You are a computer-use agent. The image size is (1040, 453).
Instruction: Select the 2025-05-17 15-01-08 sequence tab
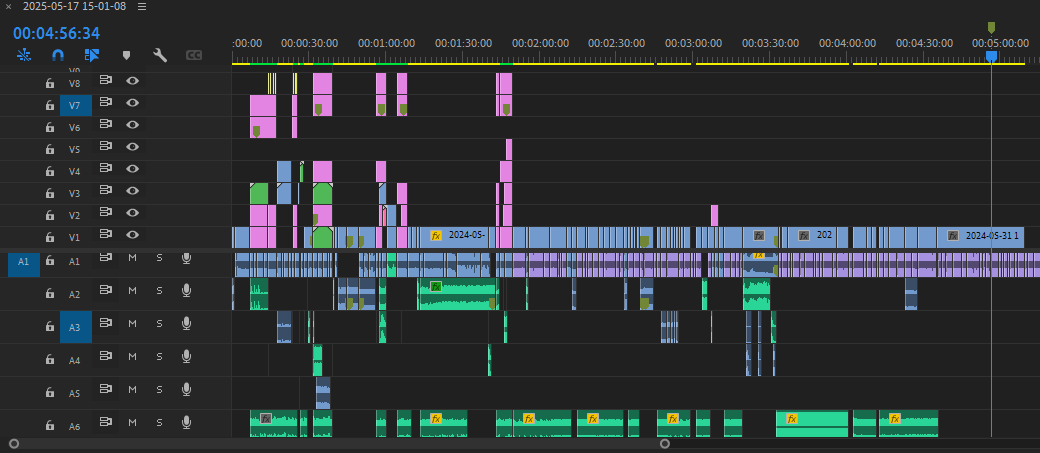74,7
